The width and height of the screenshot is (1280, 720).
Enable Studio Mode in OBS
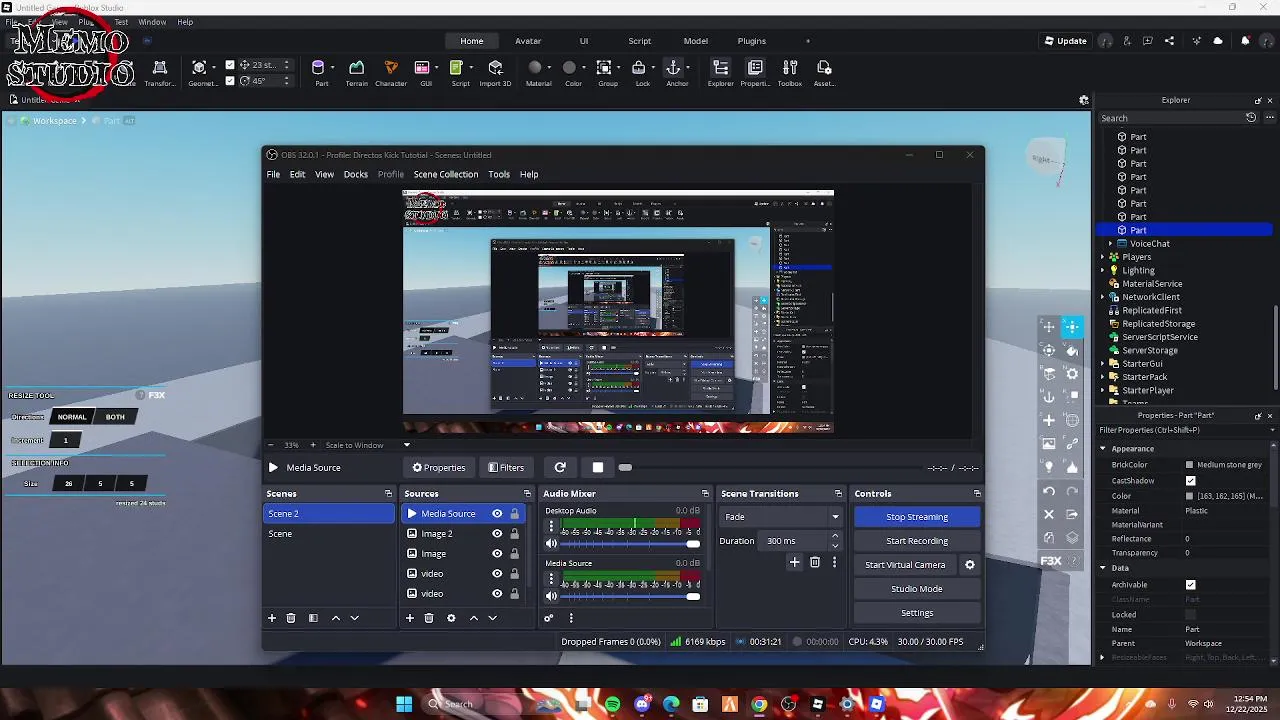[917, 589]
